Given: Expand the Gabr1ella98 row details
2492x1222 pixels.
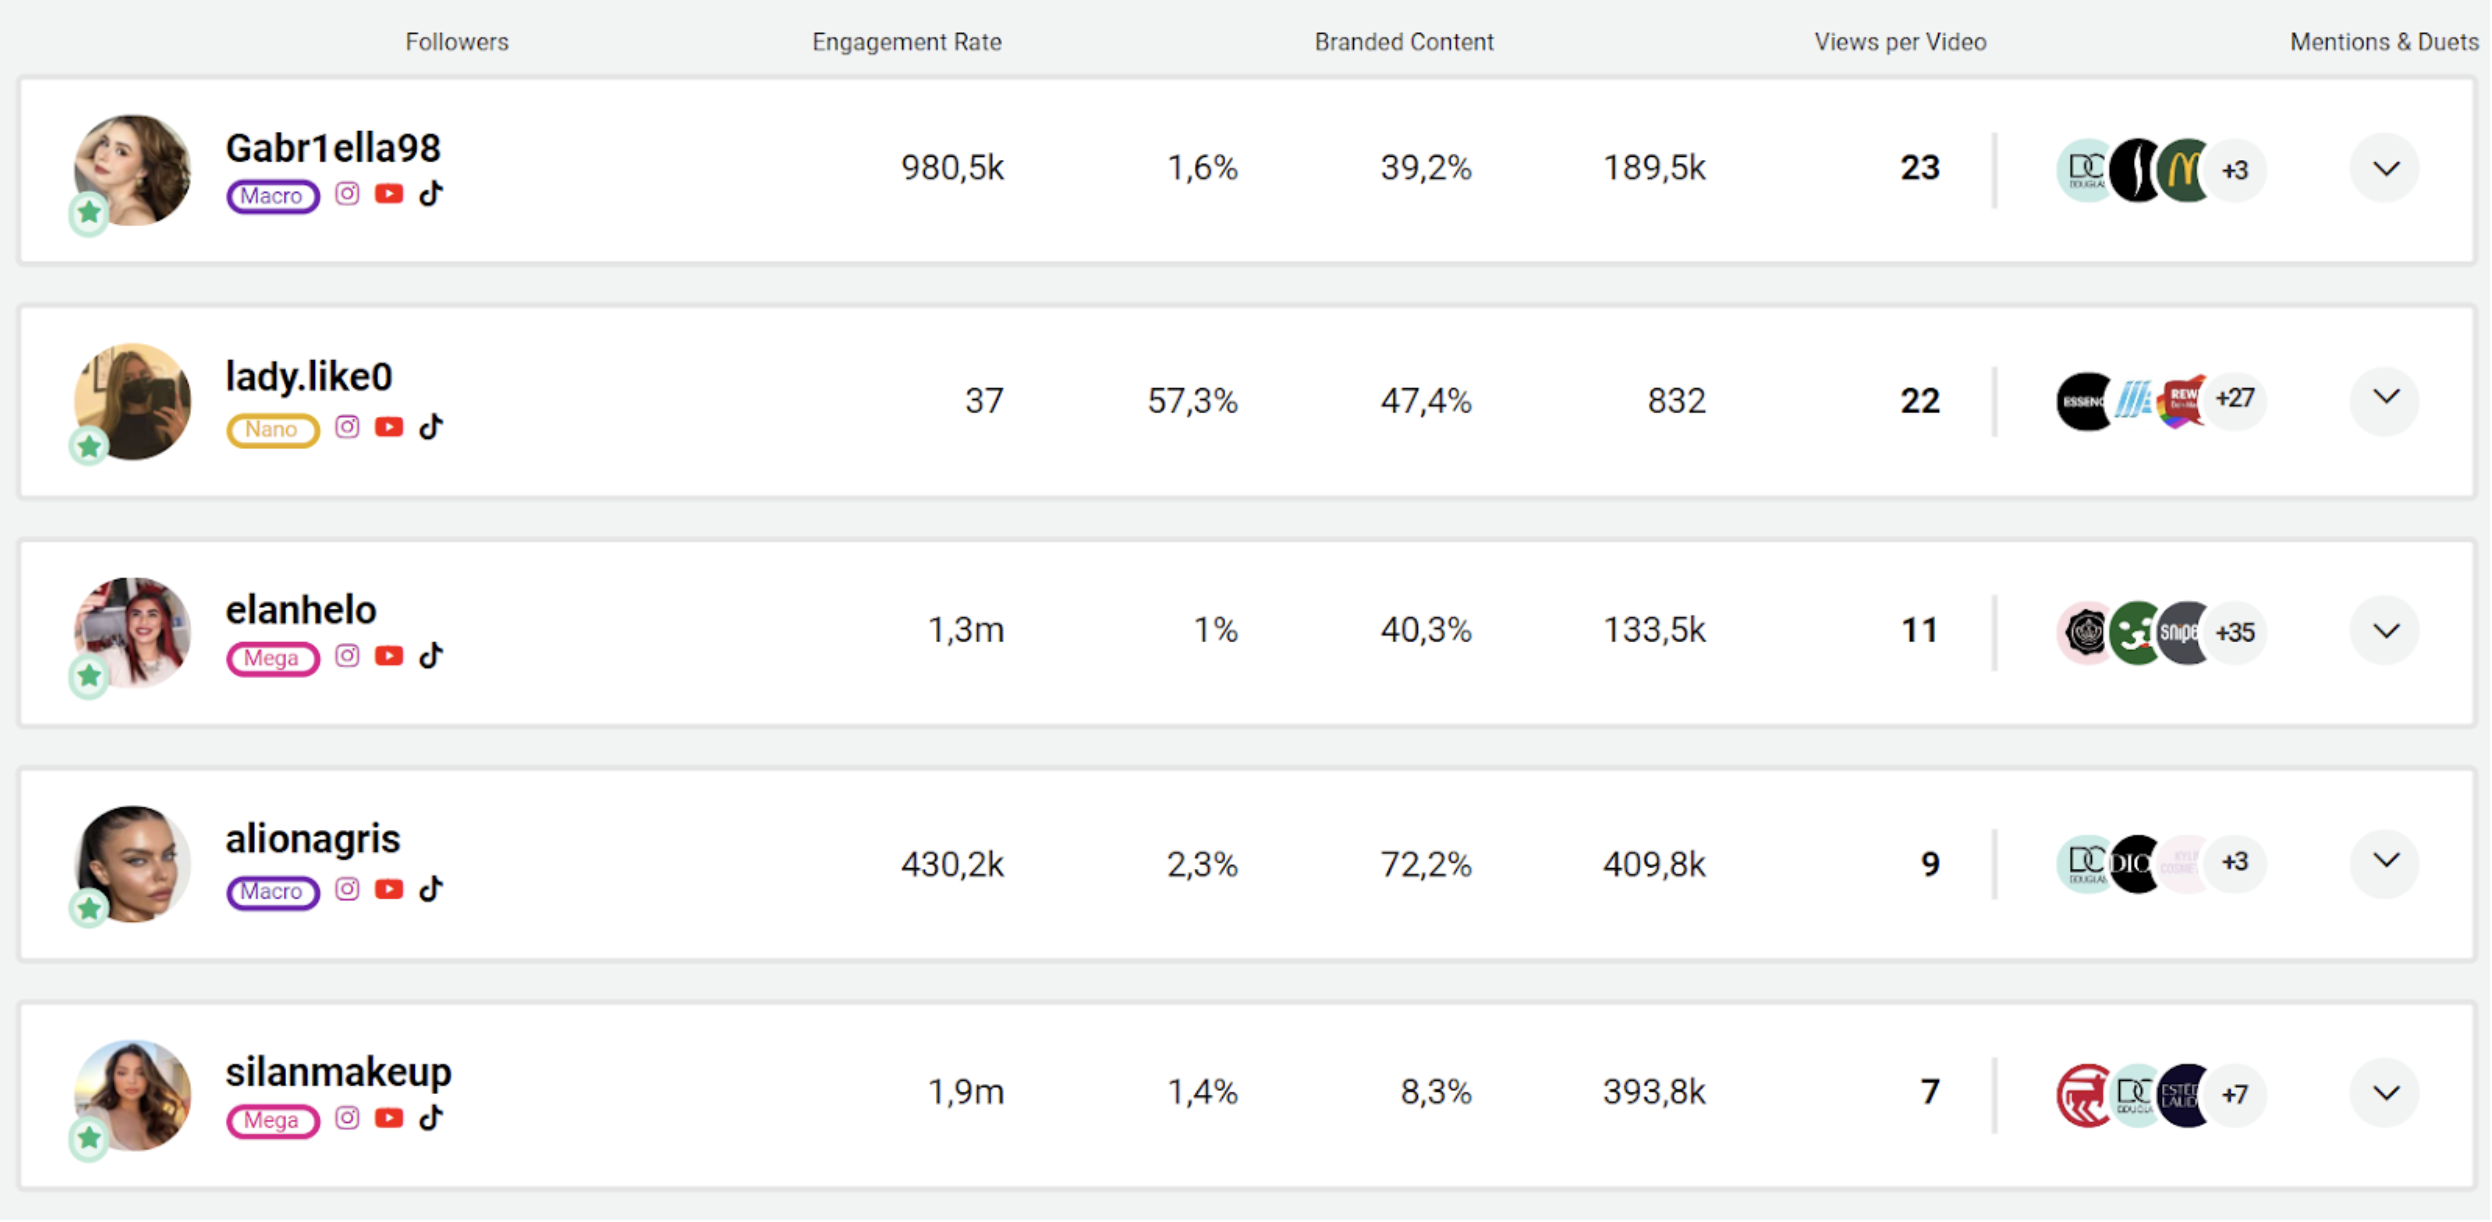Looking at the screenshot, I should click(x=2386, y=169).
